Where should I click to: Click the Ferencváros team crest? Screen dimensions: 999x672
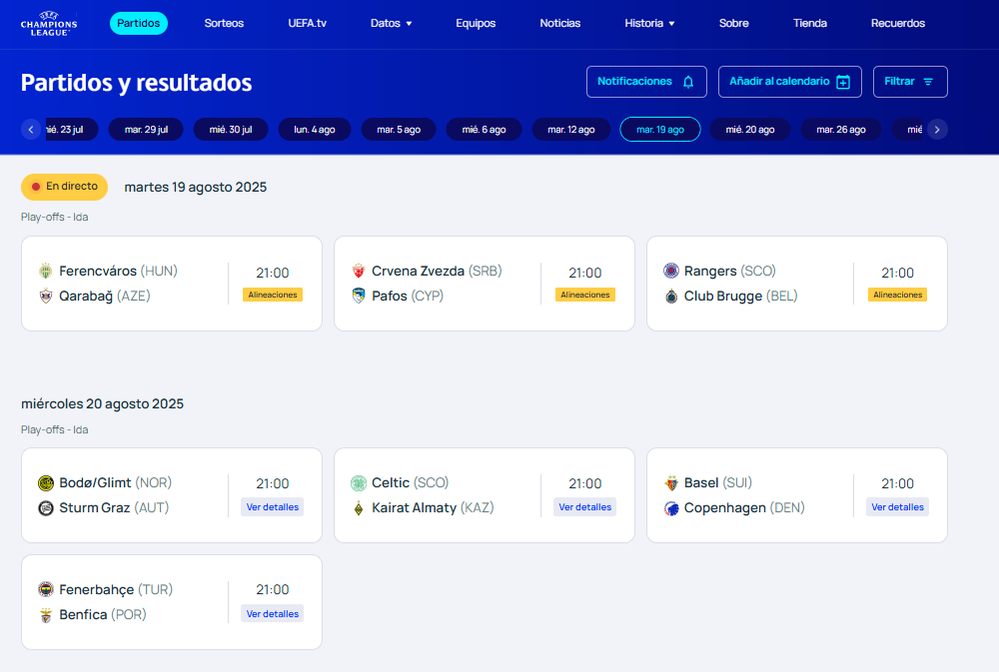click(x=45, y=271)
